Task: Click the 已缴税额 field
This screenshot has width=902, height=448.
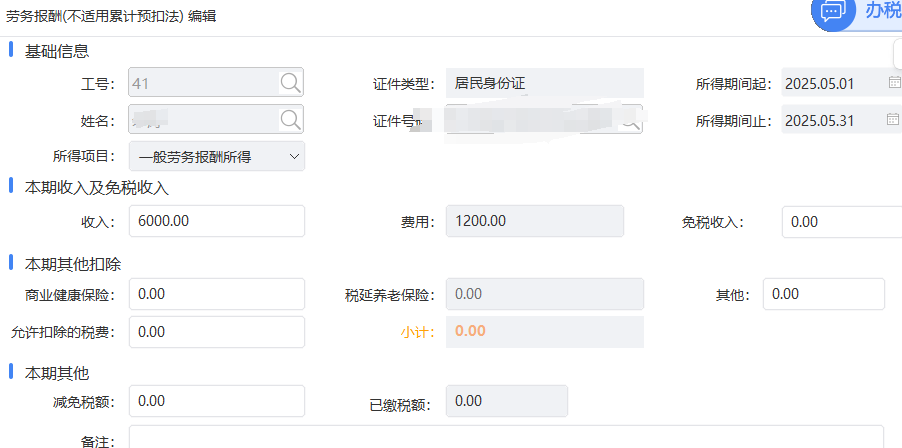Action: click(x=506, y=401)
